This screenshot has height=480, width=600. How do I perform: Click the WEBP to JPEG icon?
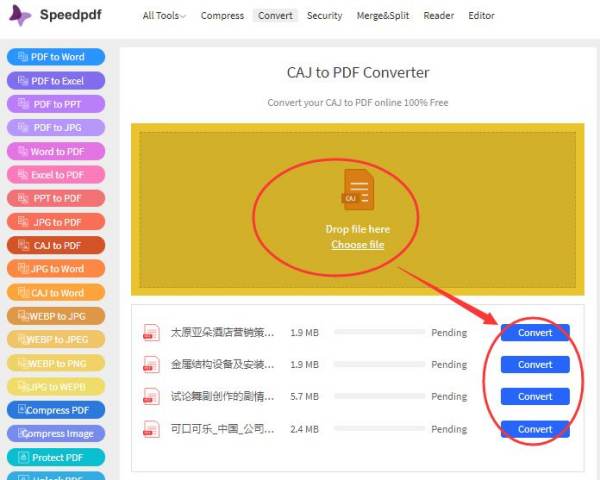tap(22, 339)
